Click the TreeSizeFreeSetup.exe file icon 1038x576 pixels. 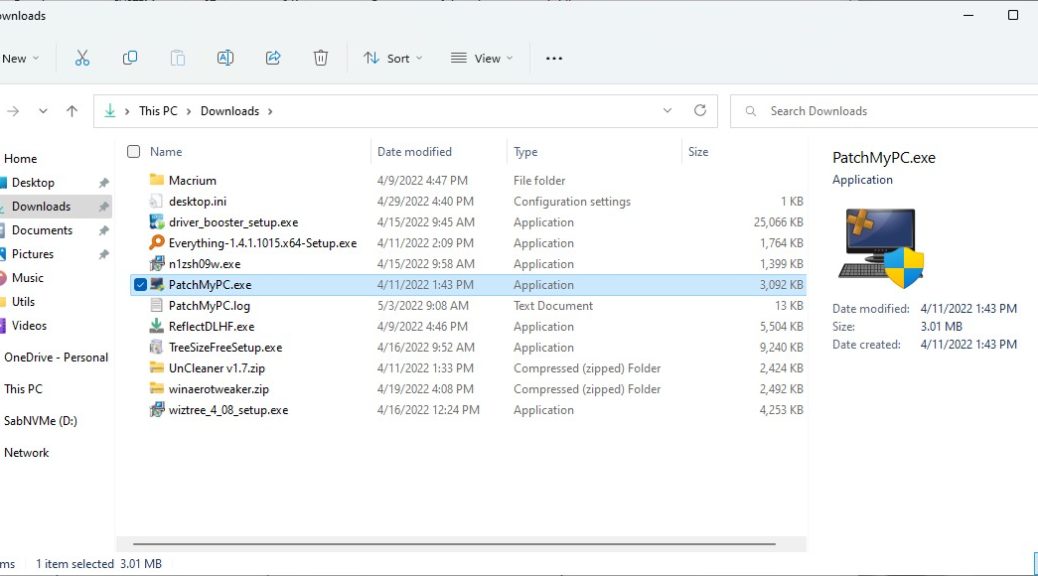(156, 347)
